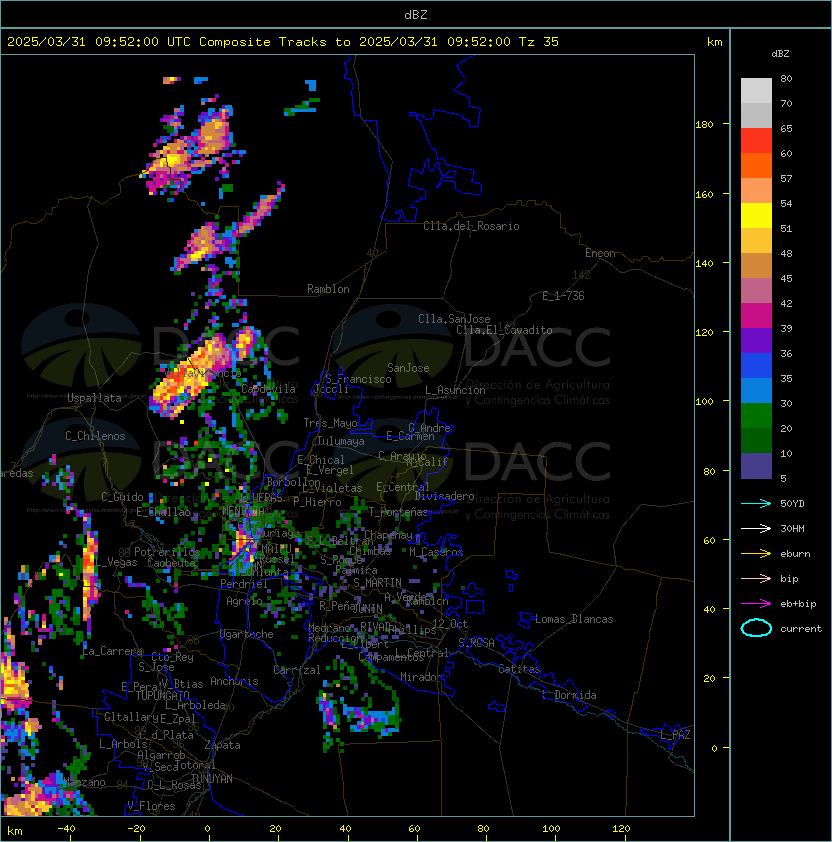Click the L_Dormida place label
Screen dimensions: 832x842
click(x=569, y=695)
